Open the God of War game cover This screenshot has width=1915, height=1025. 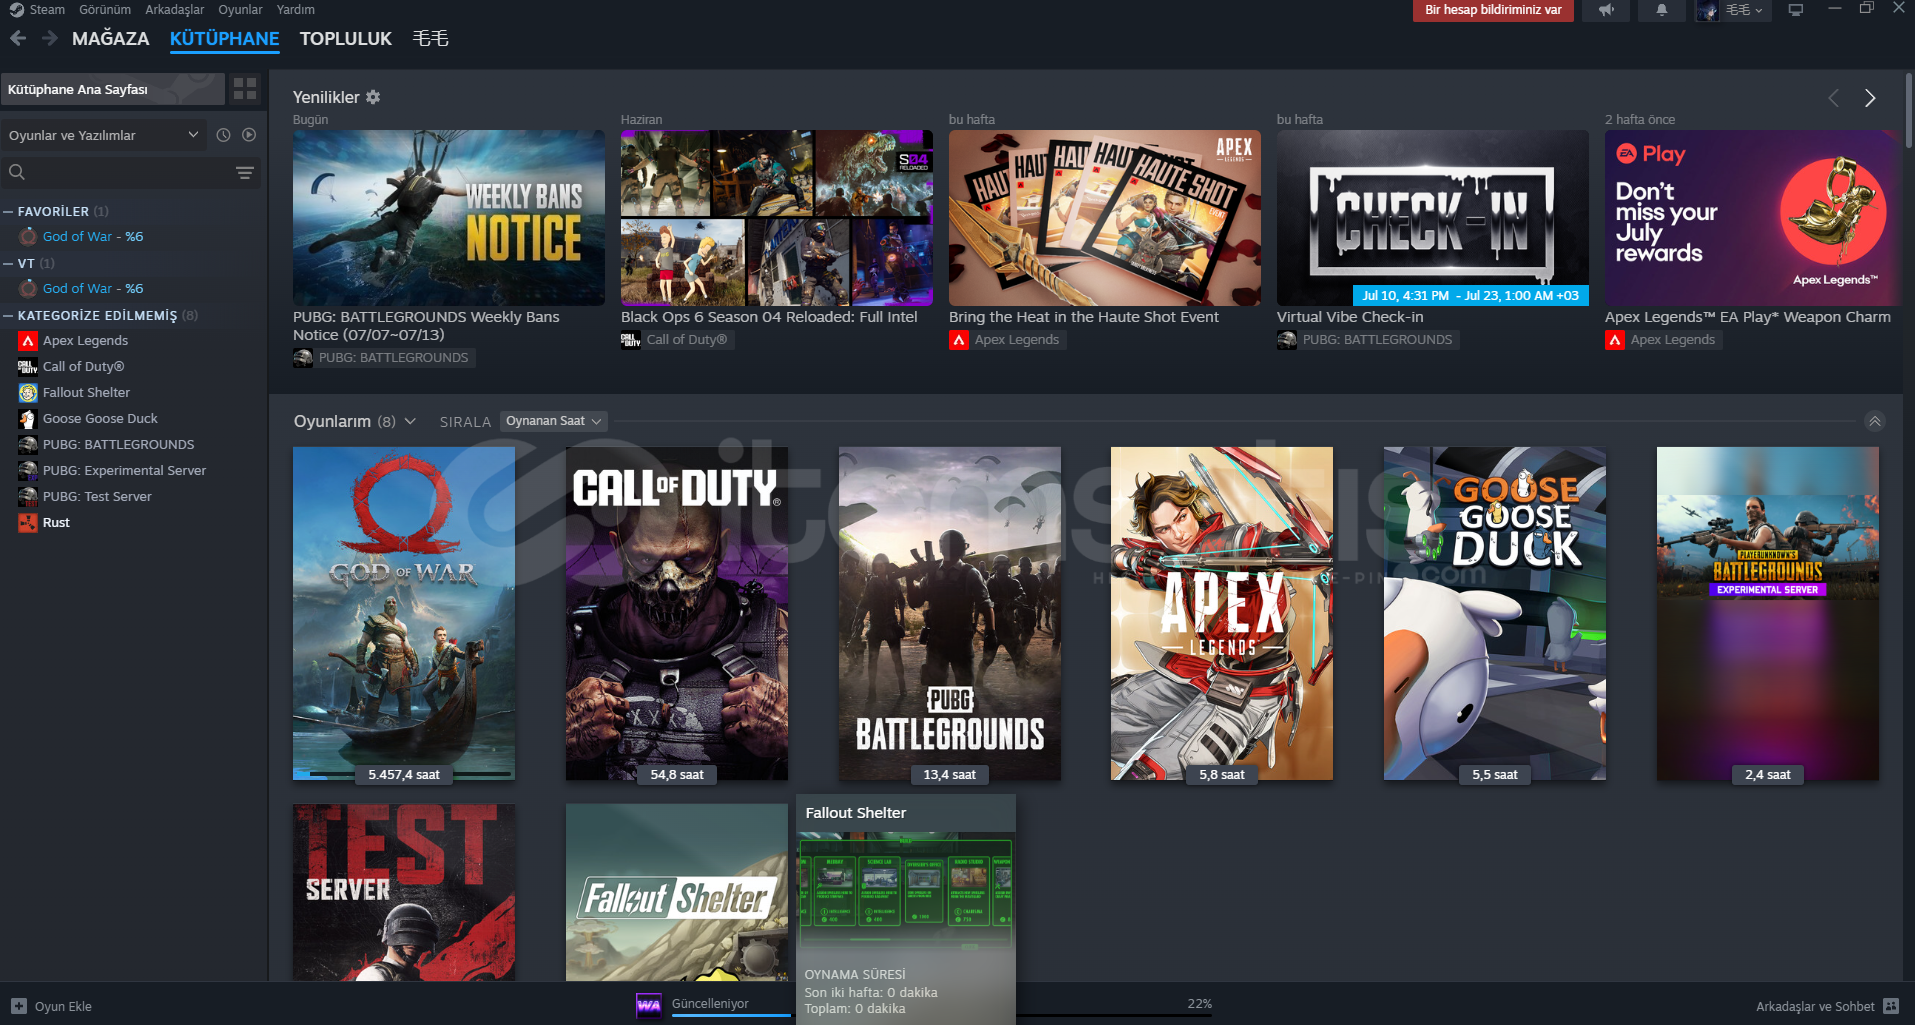pos(404,613)
